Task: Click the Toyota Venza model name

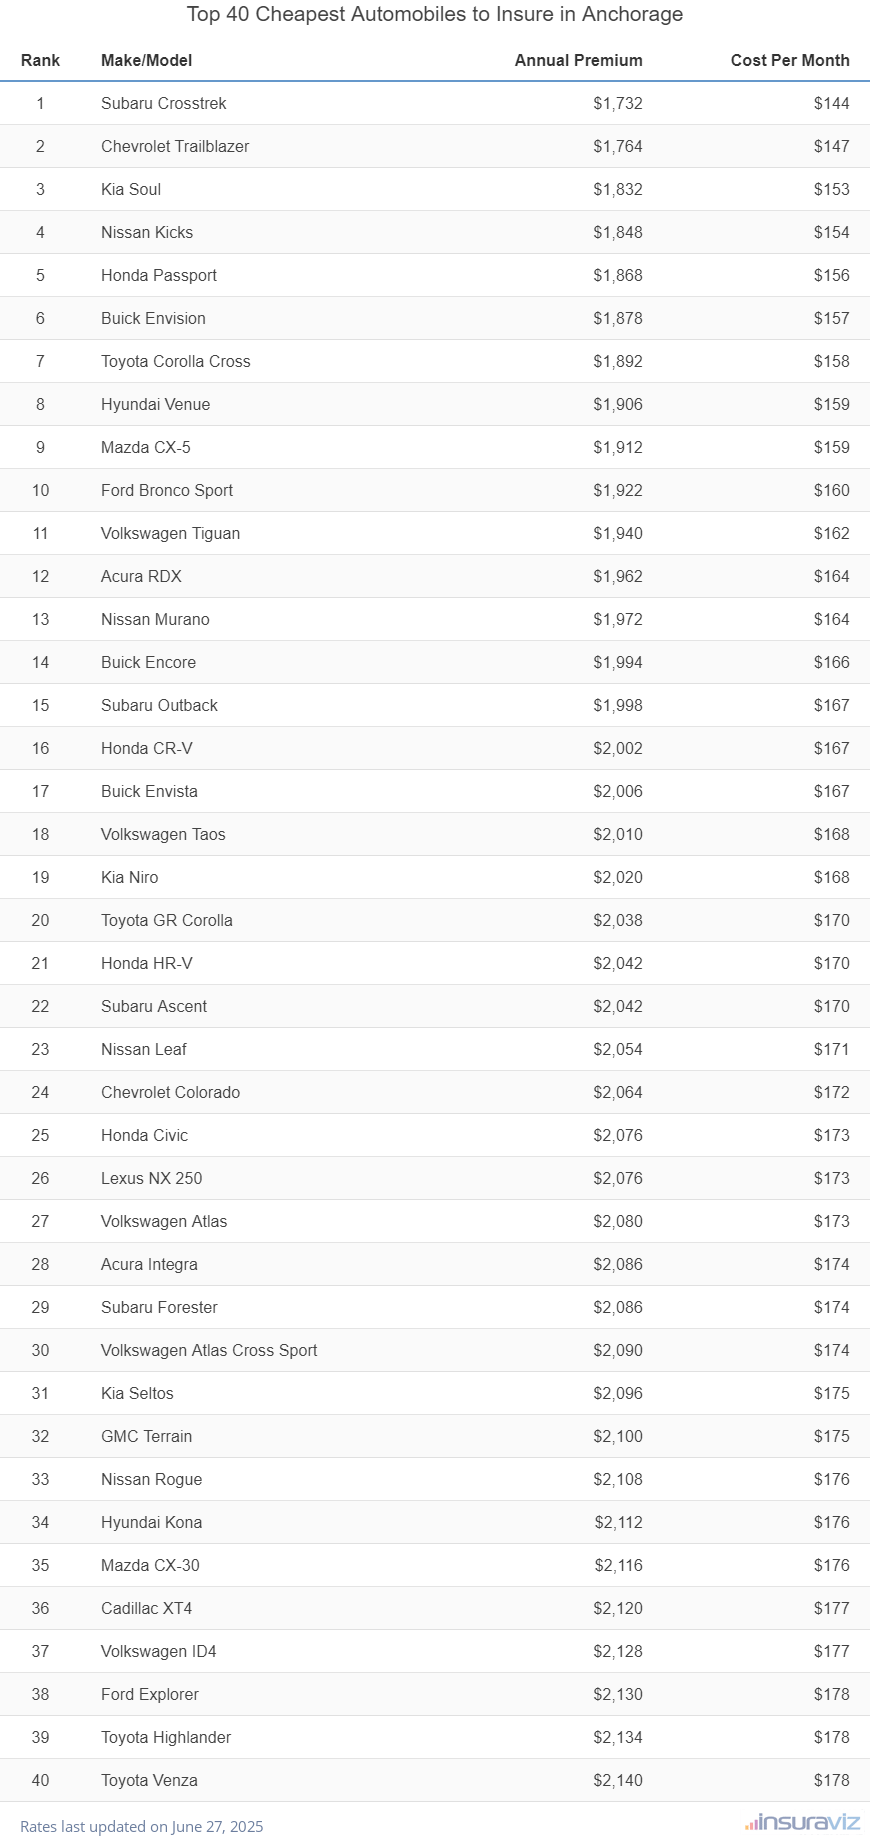Action: (149, 1780)
